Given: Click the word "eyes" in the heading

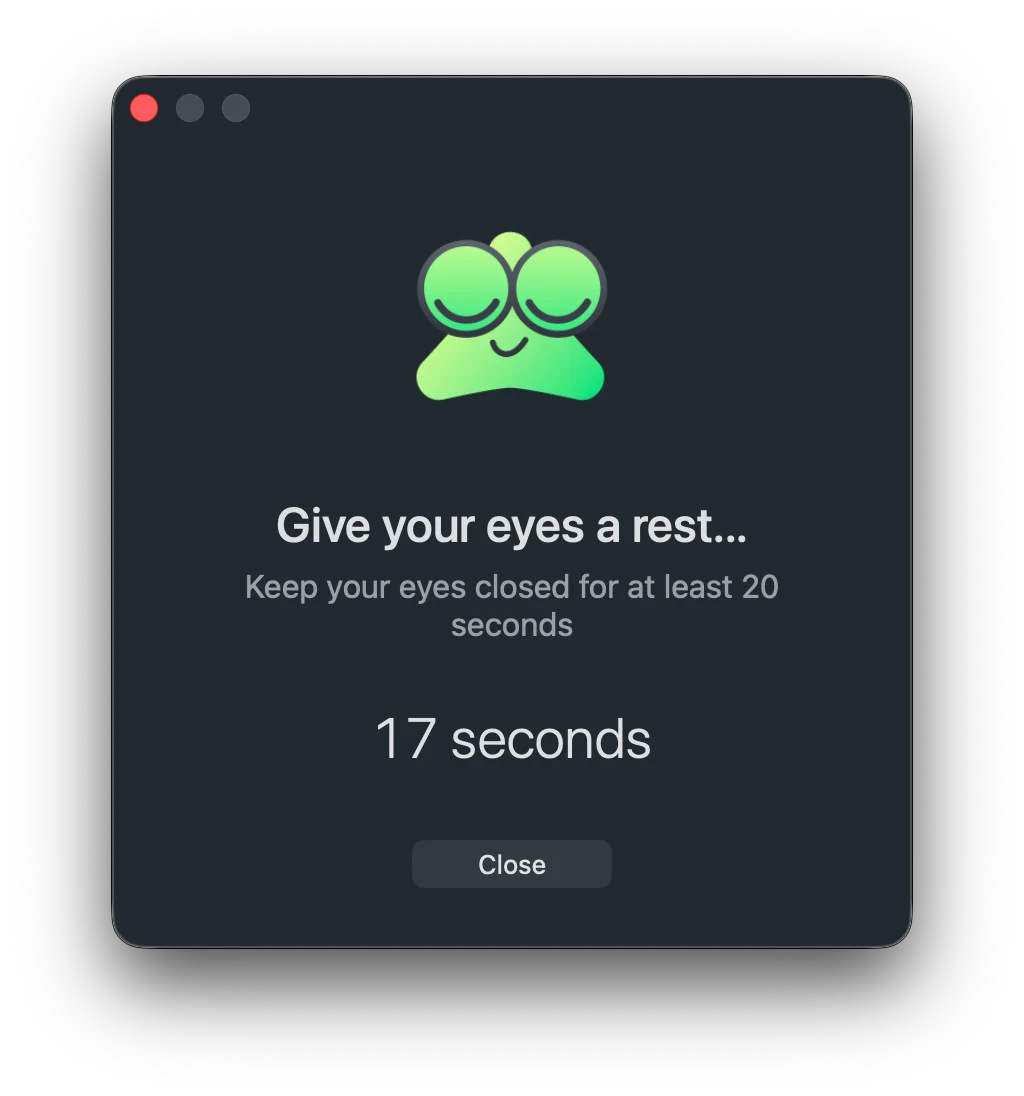Looking at the screenshot, I should point(535,528).
